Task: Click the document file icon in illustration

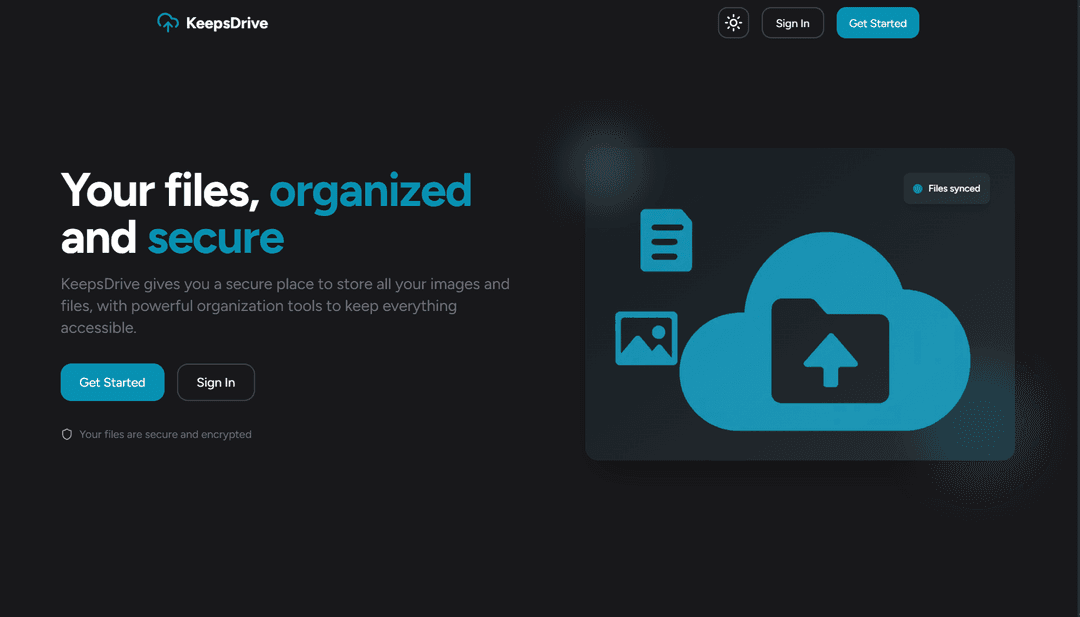Action: click(x=666, y=240)
